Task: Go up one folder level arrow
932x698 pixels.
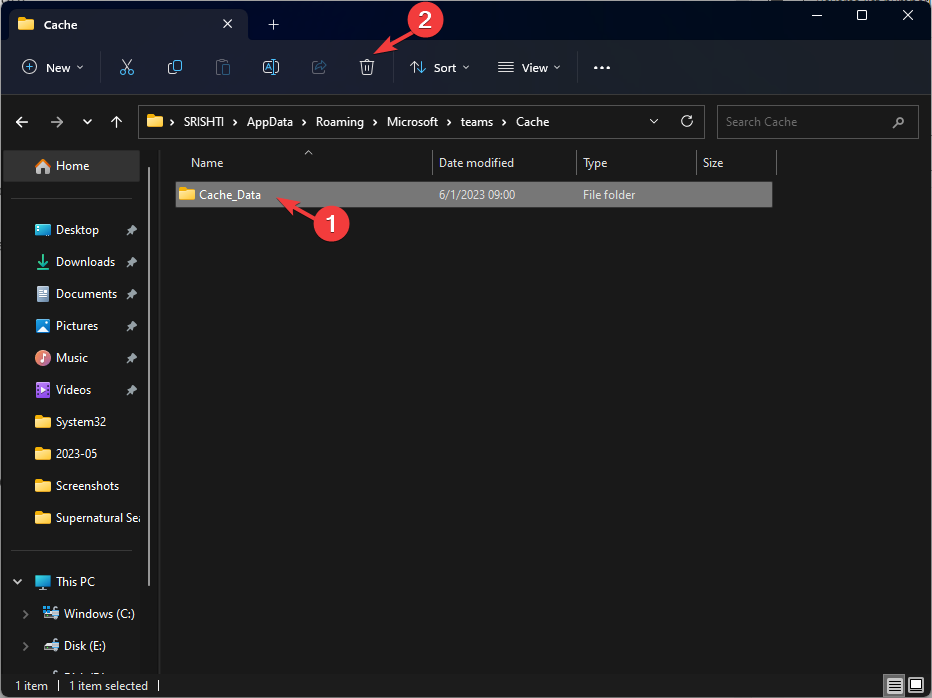Action: (116, 122)
